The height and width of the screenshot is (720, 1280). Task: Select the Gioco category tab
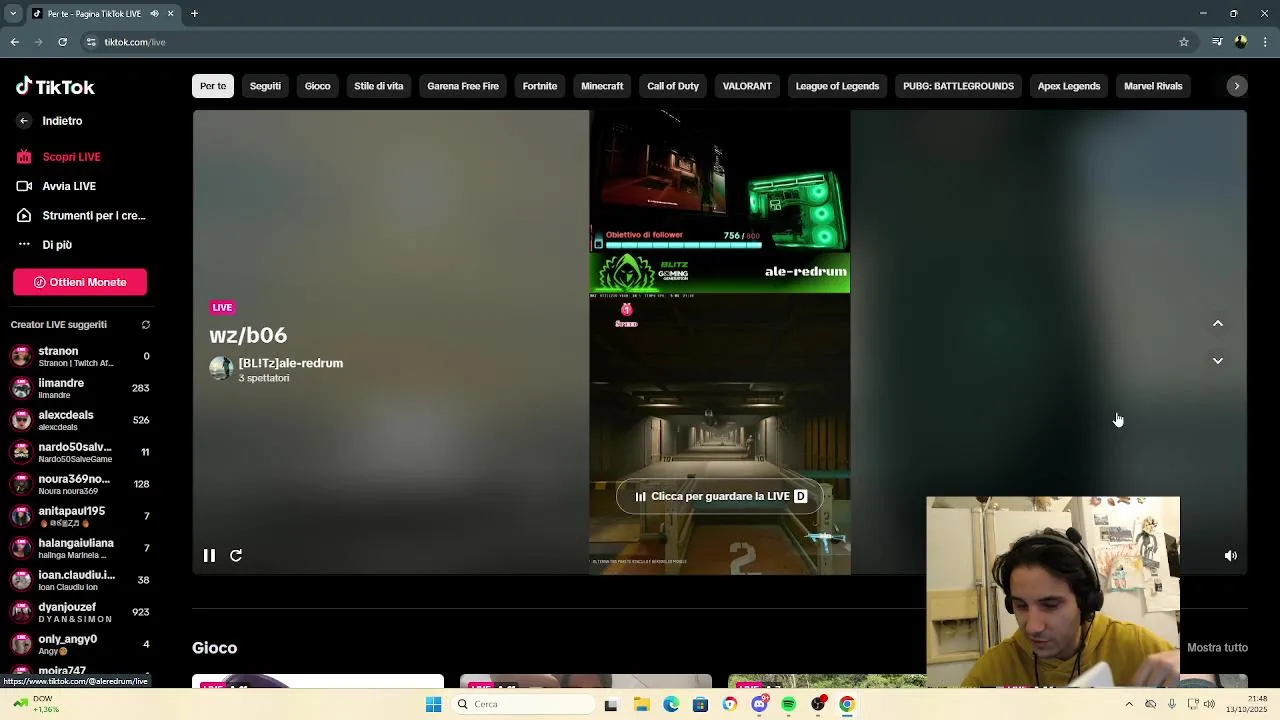(x=317, y=86)
